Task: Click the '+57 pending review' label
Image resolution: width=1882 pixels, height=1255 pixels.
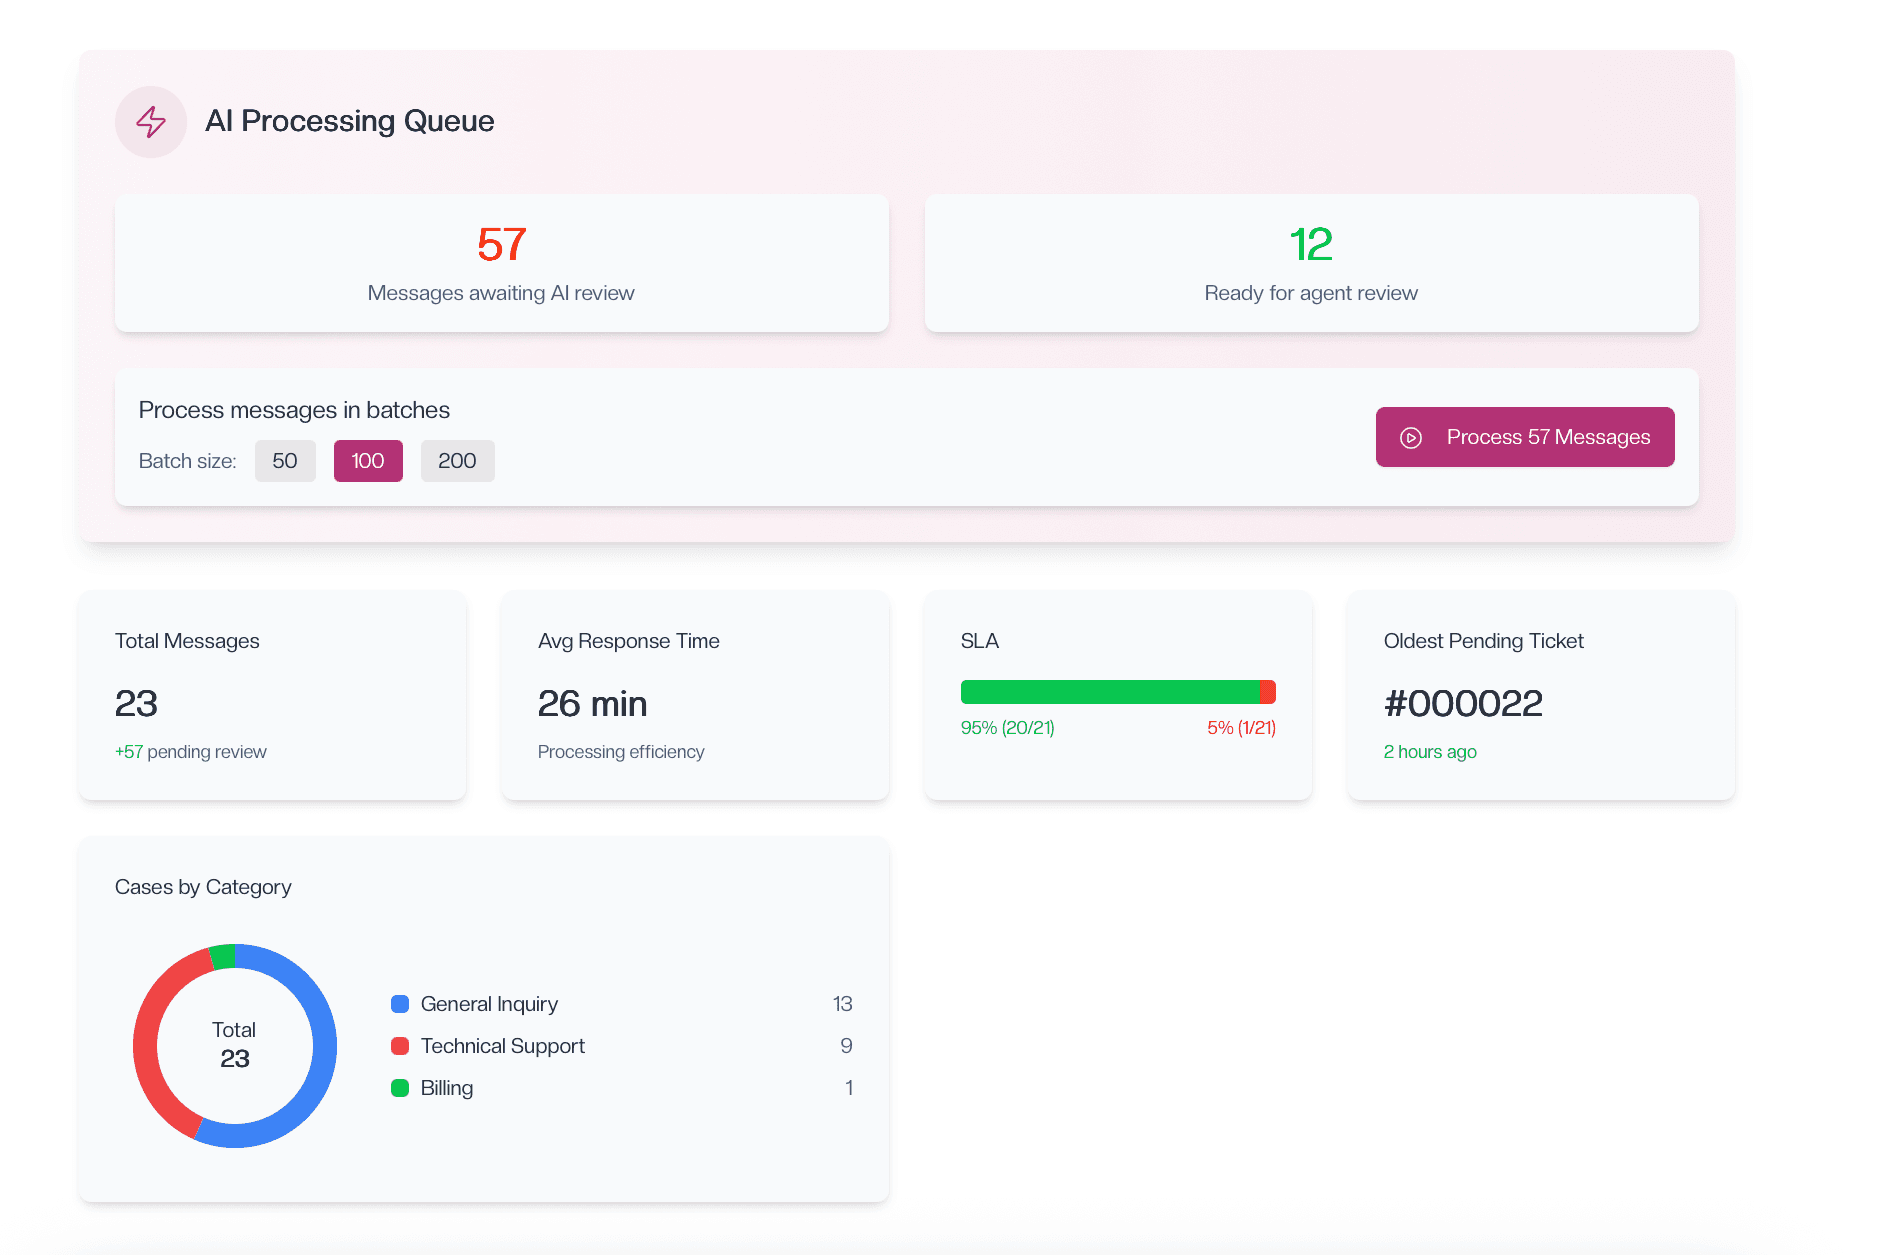Action: (190, 751)
